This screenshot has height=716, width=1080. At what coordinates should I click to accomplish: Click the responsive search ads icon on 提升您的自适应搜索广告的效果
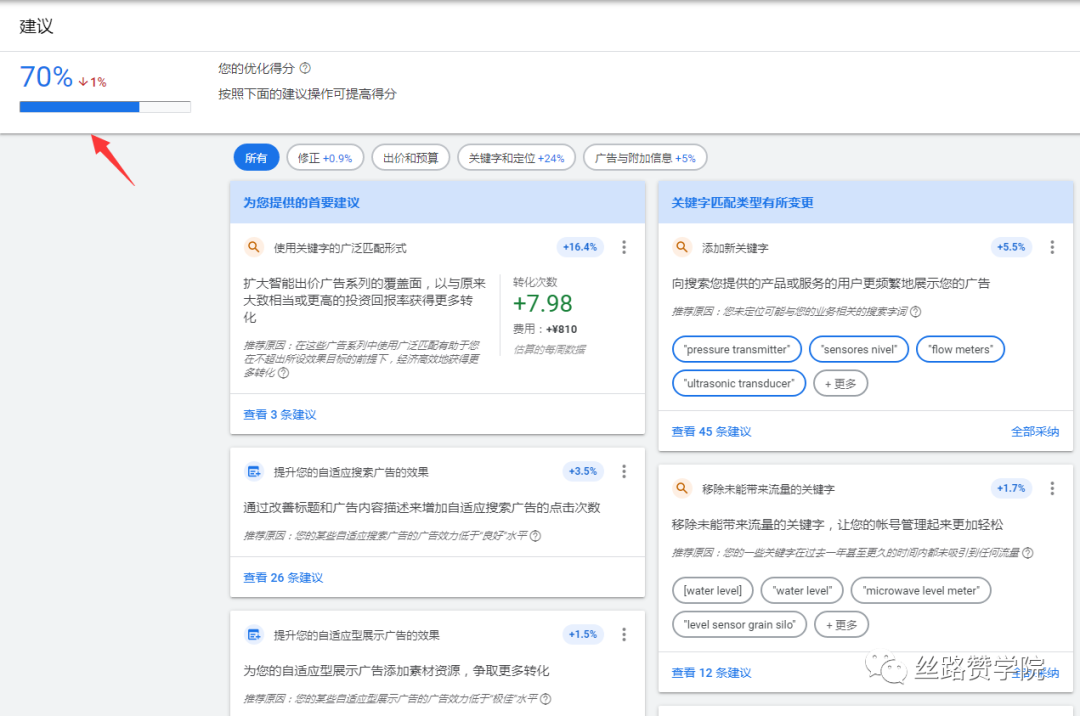254,470
